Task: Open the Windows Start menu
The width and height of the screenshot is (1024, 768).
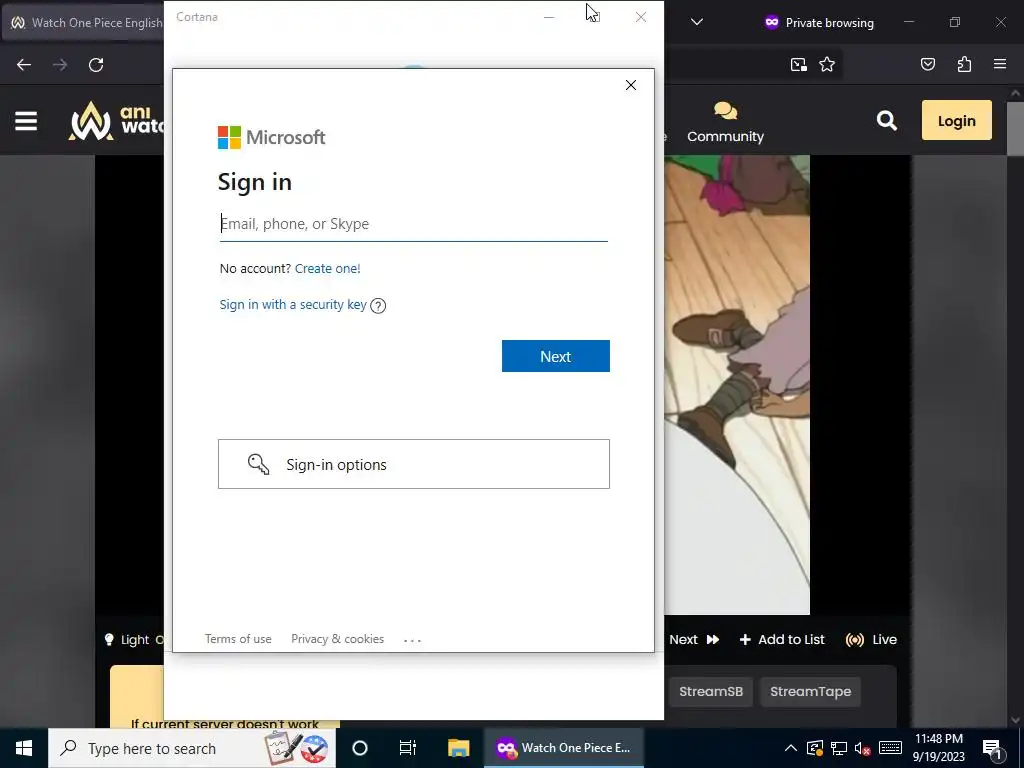Action: click(x=24, y=748)
